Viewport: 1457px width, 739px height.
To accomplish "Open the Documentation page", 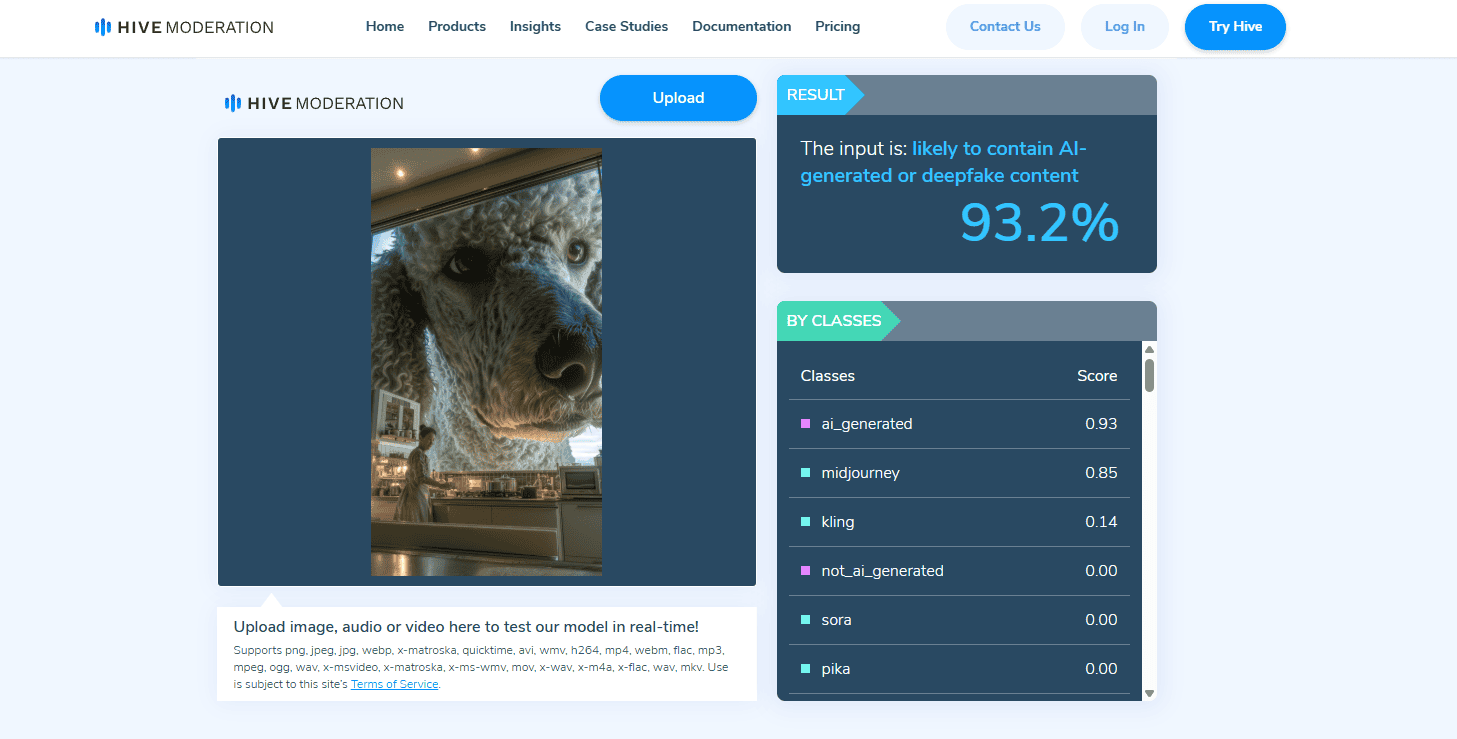I will [741, 27].
